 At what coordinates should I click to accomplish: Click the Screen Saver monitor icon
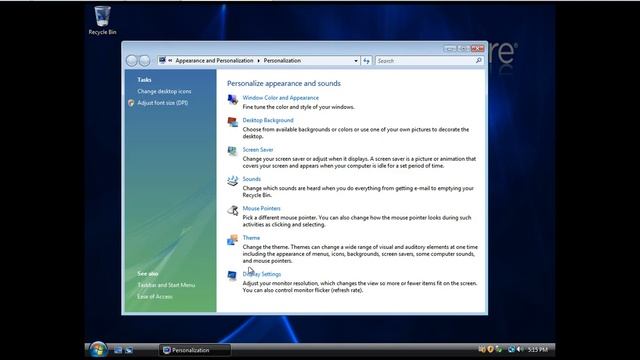[233, 151]
